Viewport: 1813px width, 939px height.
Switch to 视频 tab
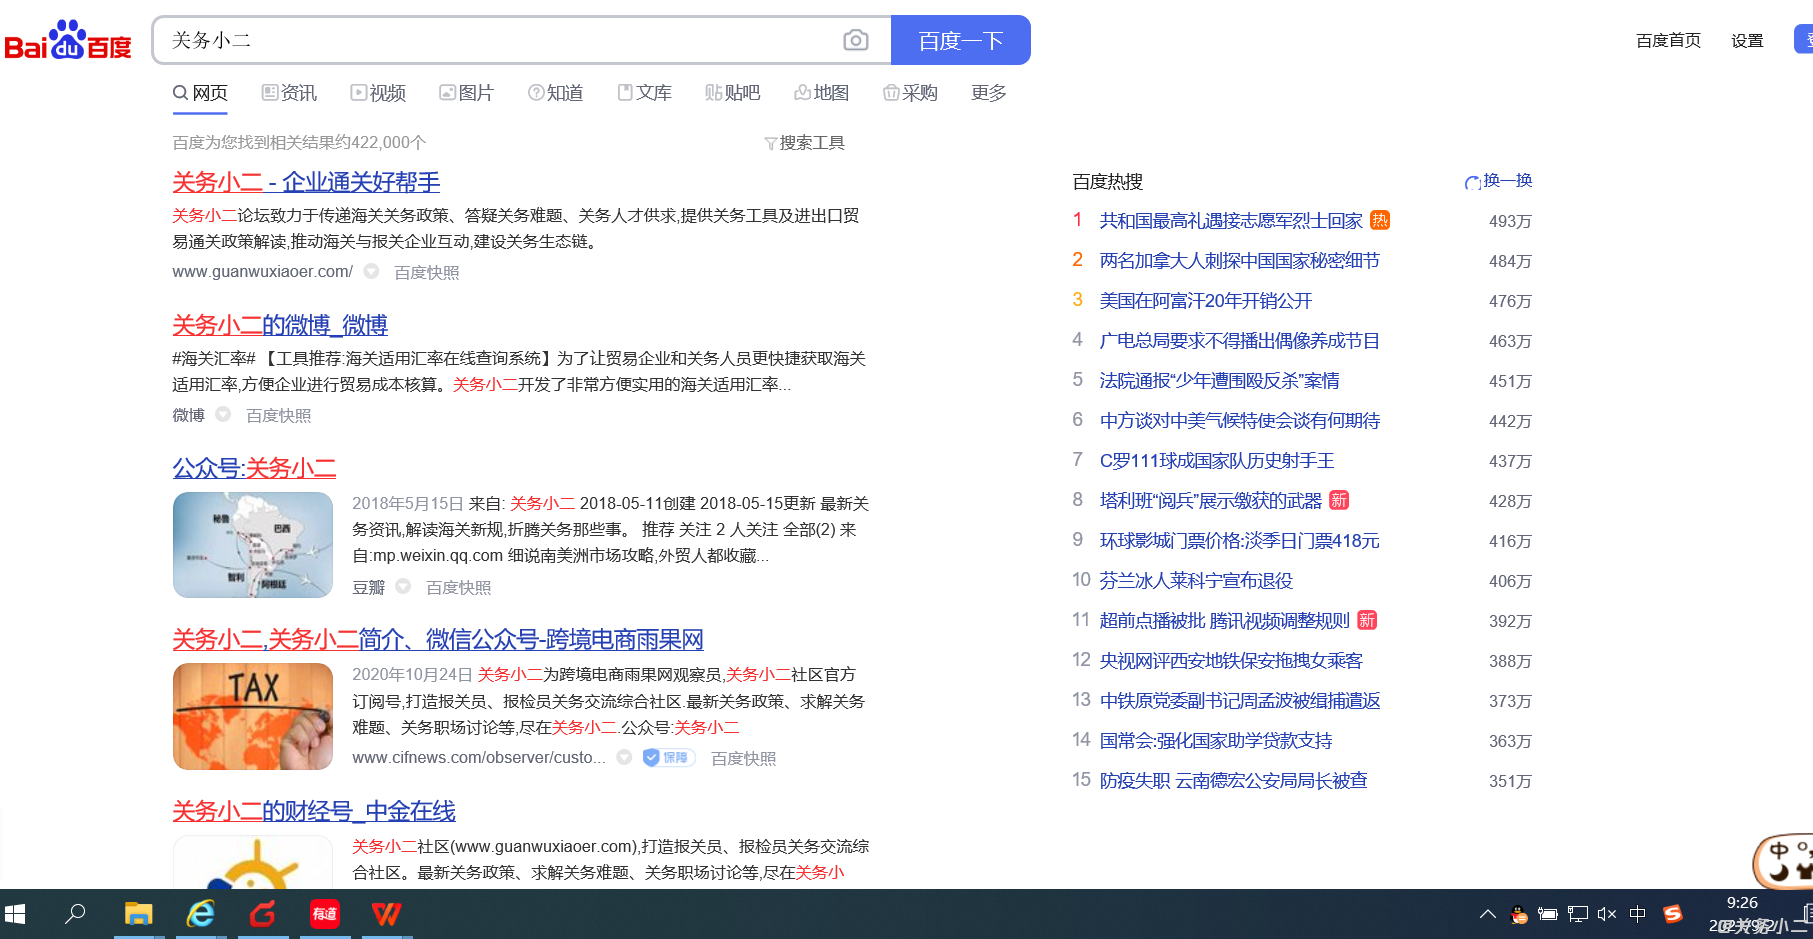(x=378, y=93)
